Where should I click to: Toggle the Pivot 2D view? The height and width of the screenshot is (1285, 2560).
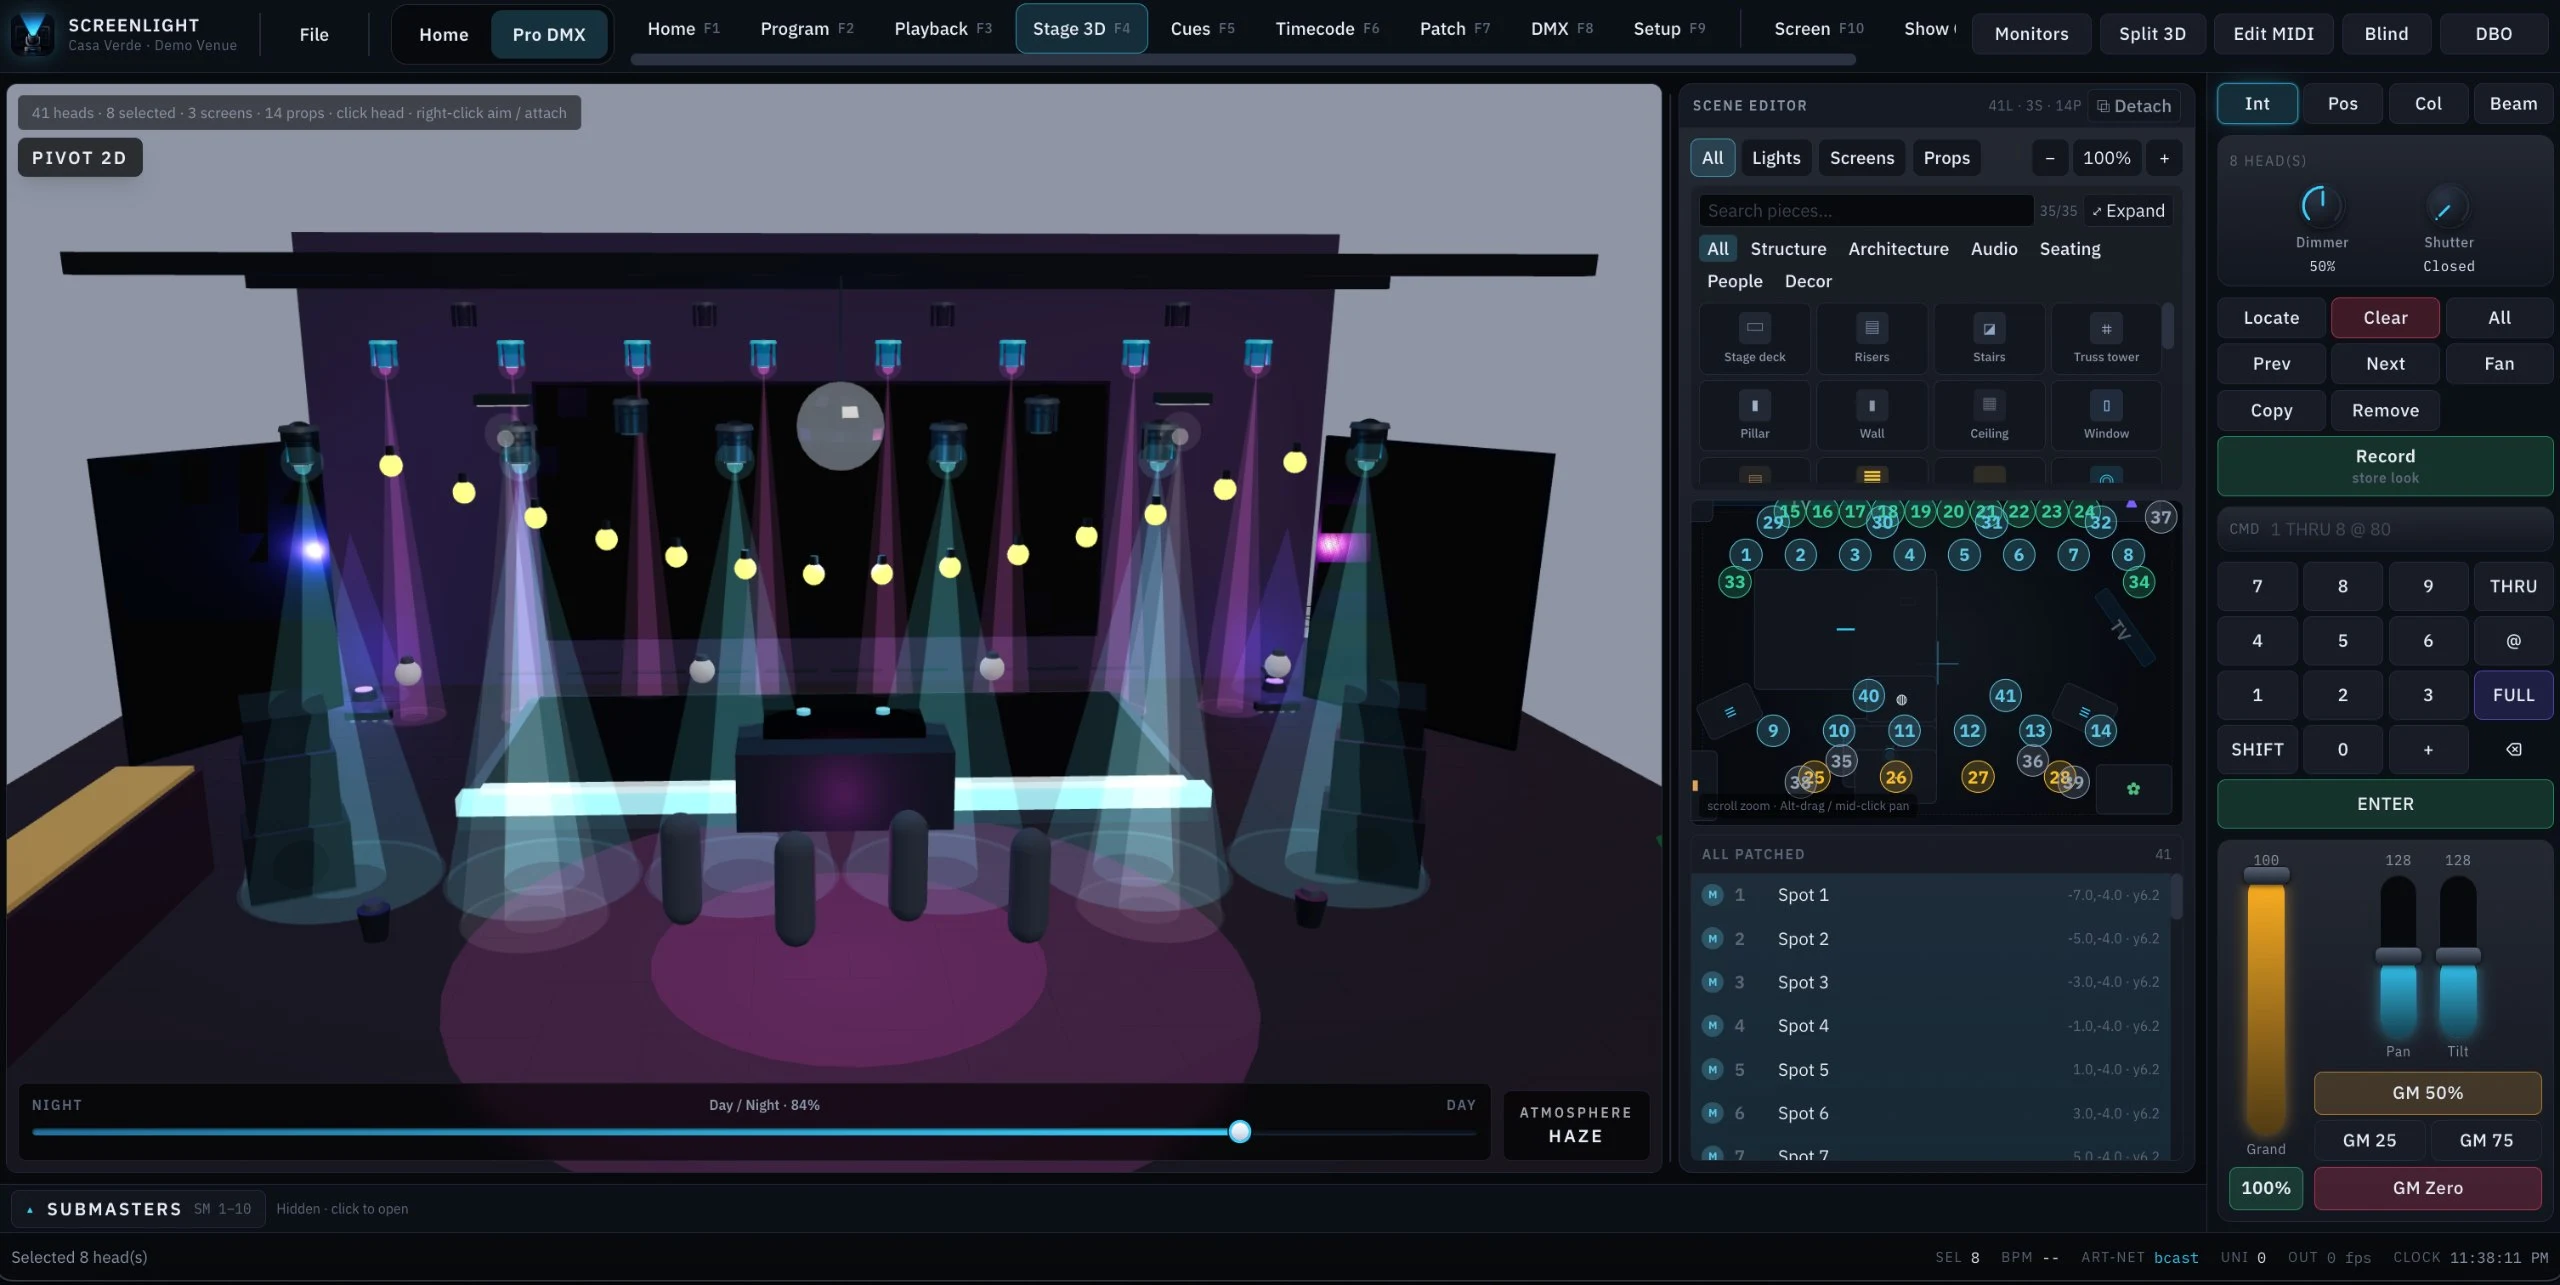click(x=79, y=158)
